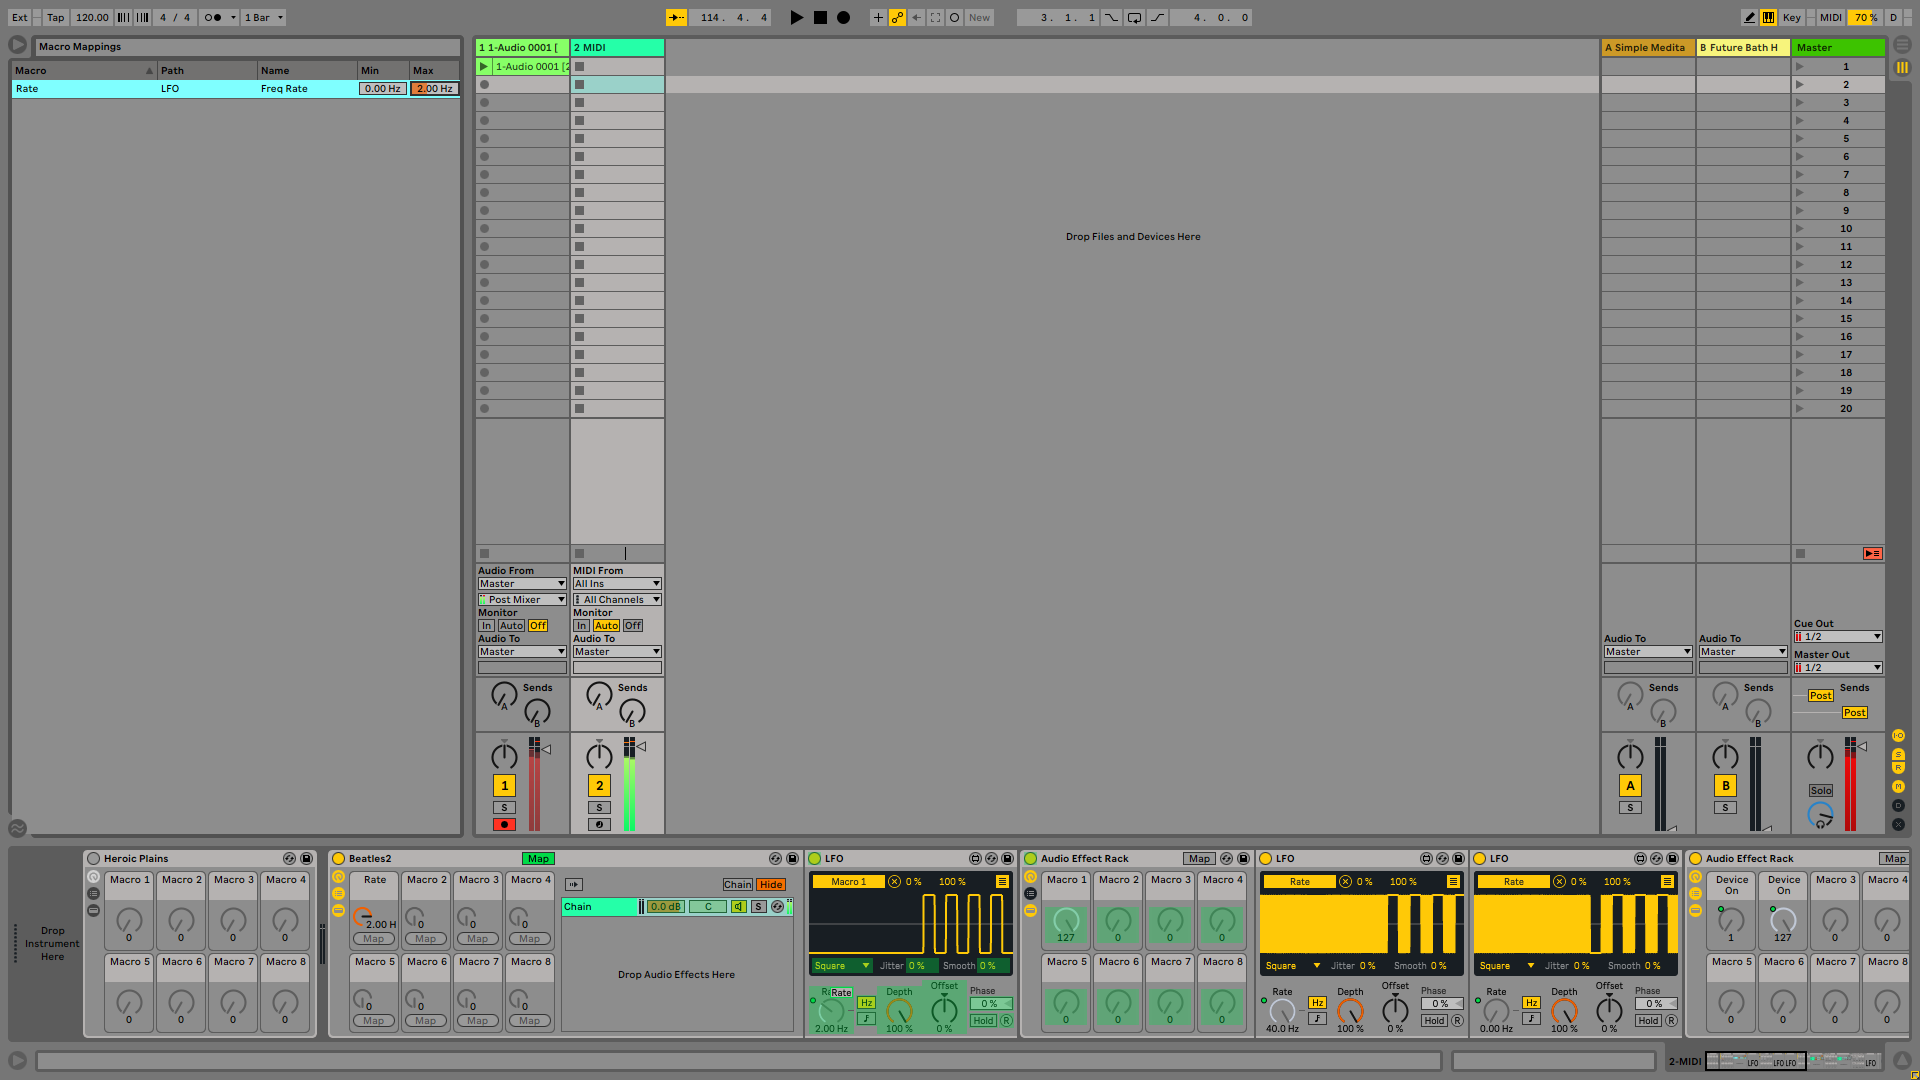Open Audio From Master dropdown on track 1
Screen dimensions: 1920x1080
click(521, 583)
